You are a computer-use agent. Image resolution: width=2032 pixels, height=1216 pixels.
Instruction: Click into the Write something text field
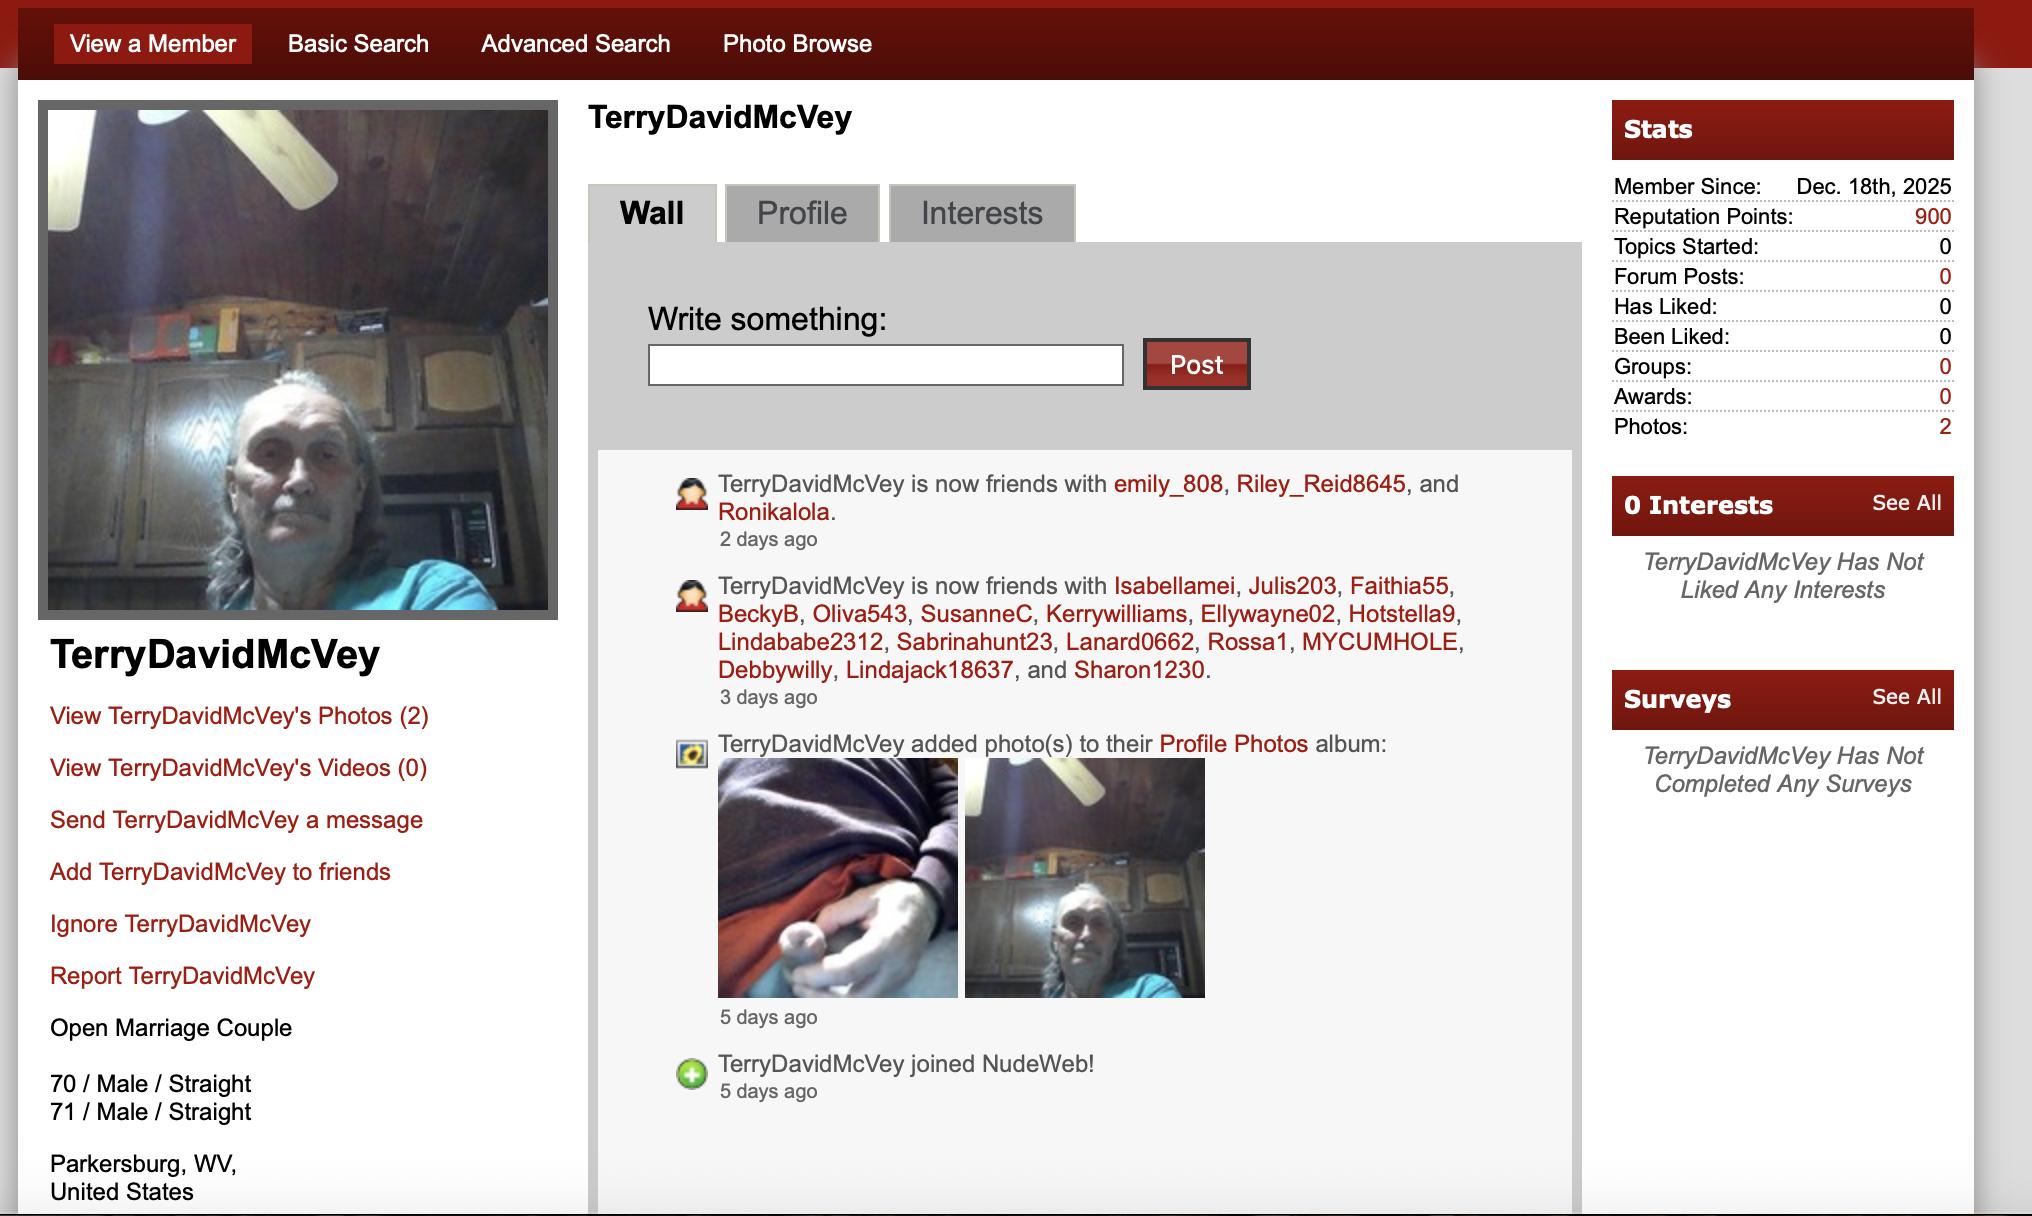(885, 365)
